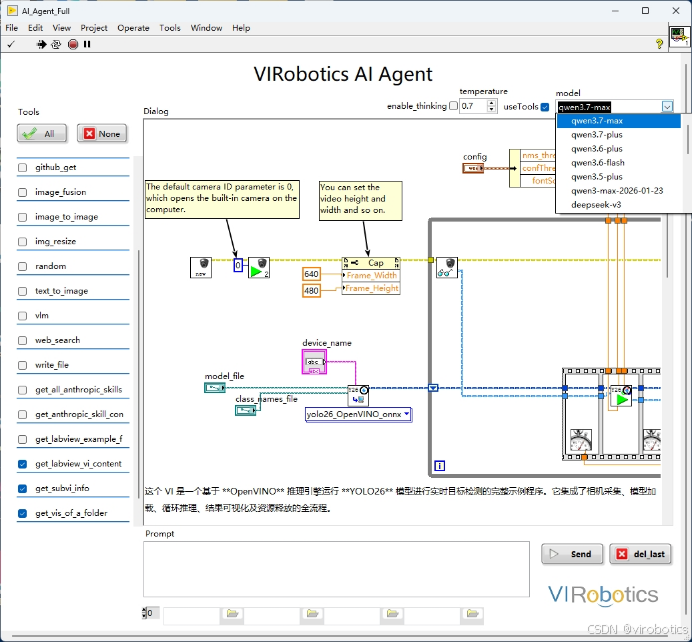The width and height of the screenshot is (693, 643).
Task: Open the Edit menu
Action: [x=35, y=28]
